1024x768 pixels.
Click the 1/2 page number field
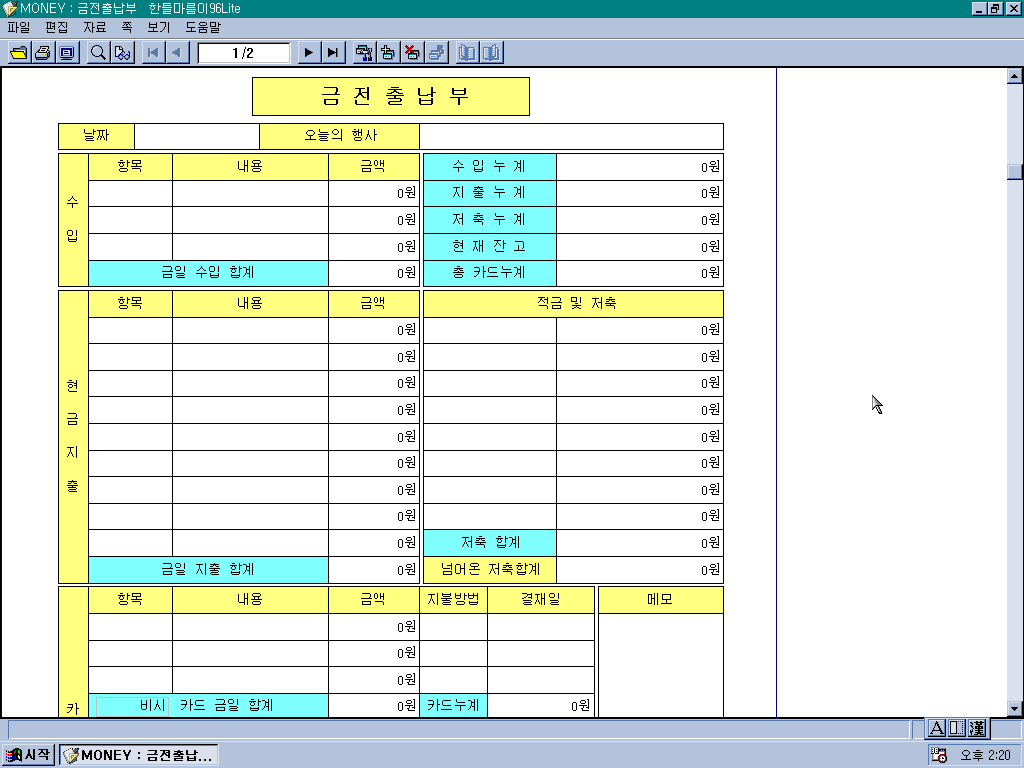click(244, 53)
